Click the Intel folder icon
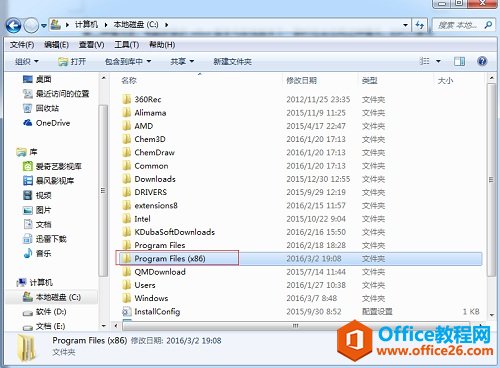Image resolution: width=500 pixels, height=368 pixels. 127,219
